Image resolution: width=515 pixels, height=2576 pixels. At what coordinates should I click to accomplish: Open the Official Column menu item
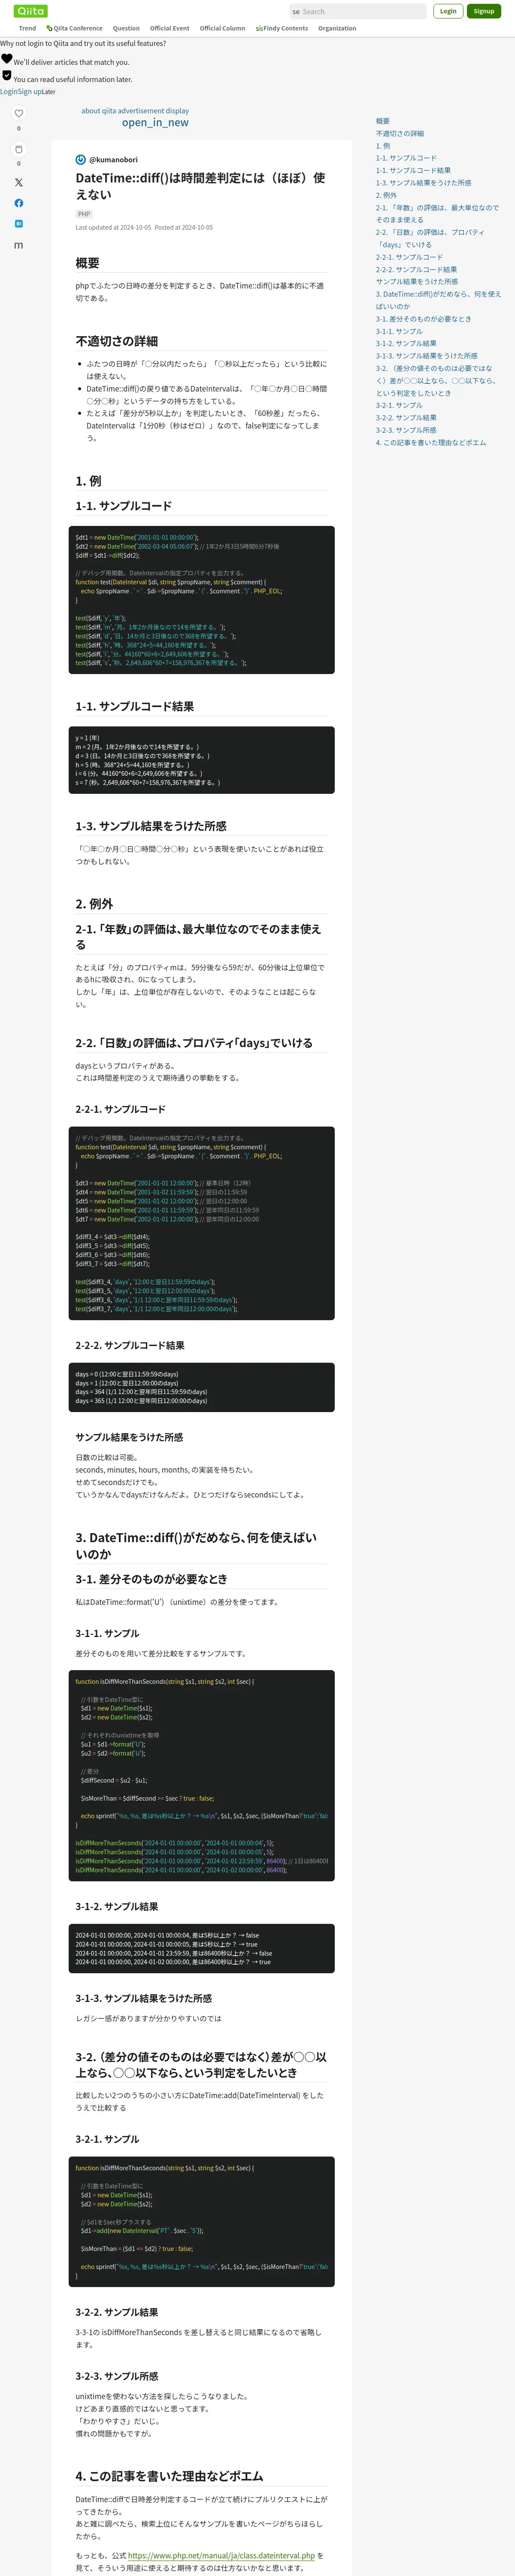[x=222, y=28]
